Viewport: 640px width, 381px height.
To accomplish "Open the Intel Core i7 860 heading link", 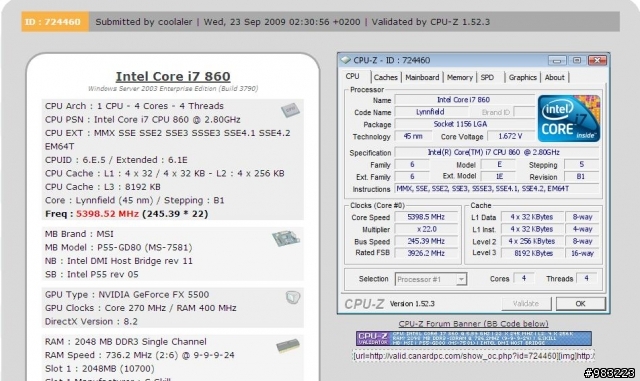I will tap(173, 76).
